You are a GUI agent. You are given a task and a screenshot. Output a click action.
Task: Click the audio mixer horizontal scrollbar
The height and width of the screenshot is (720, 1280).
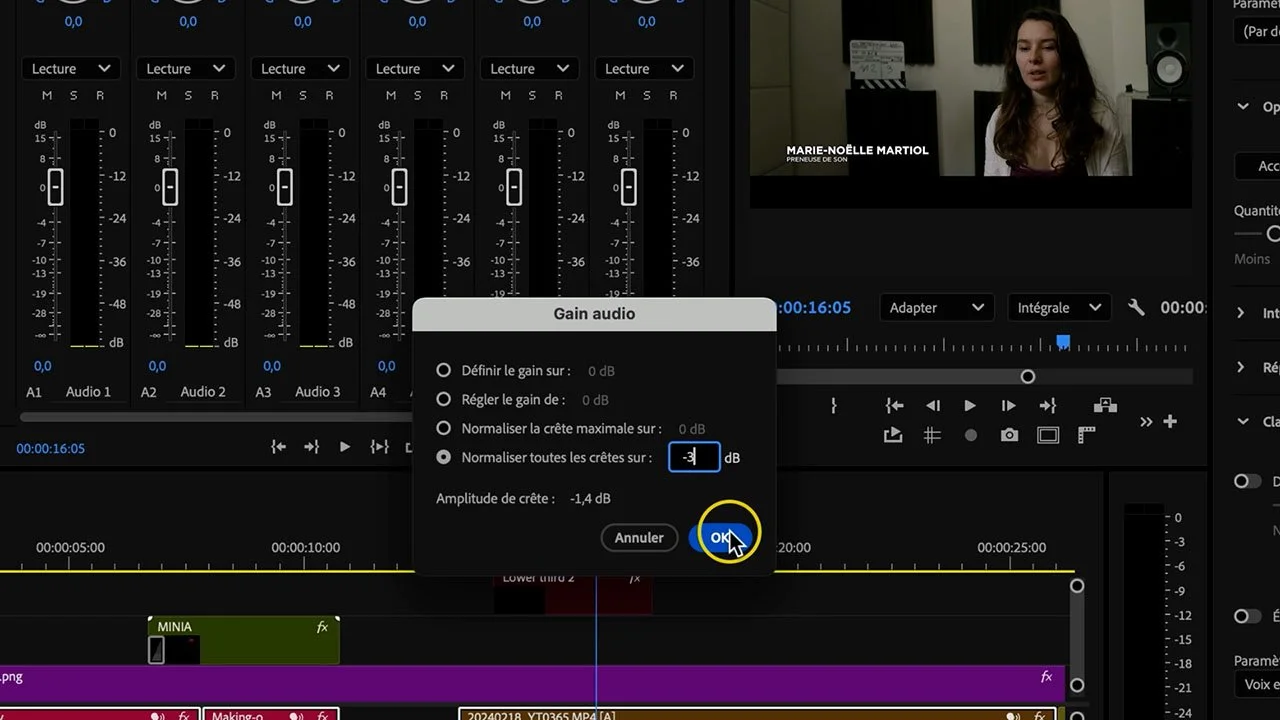[x=215, y=416]
